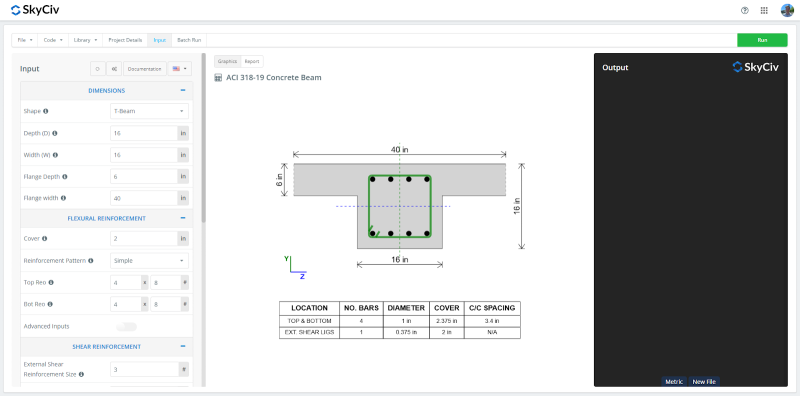
Task: Click the green Run button
Action: point(762,40)
